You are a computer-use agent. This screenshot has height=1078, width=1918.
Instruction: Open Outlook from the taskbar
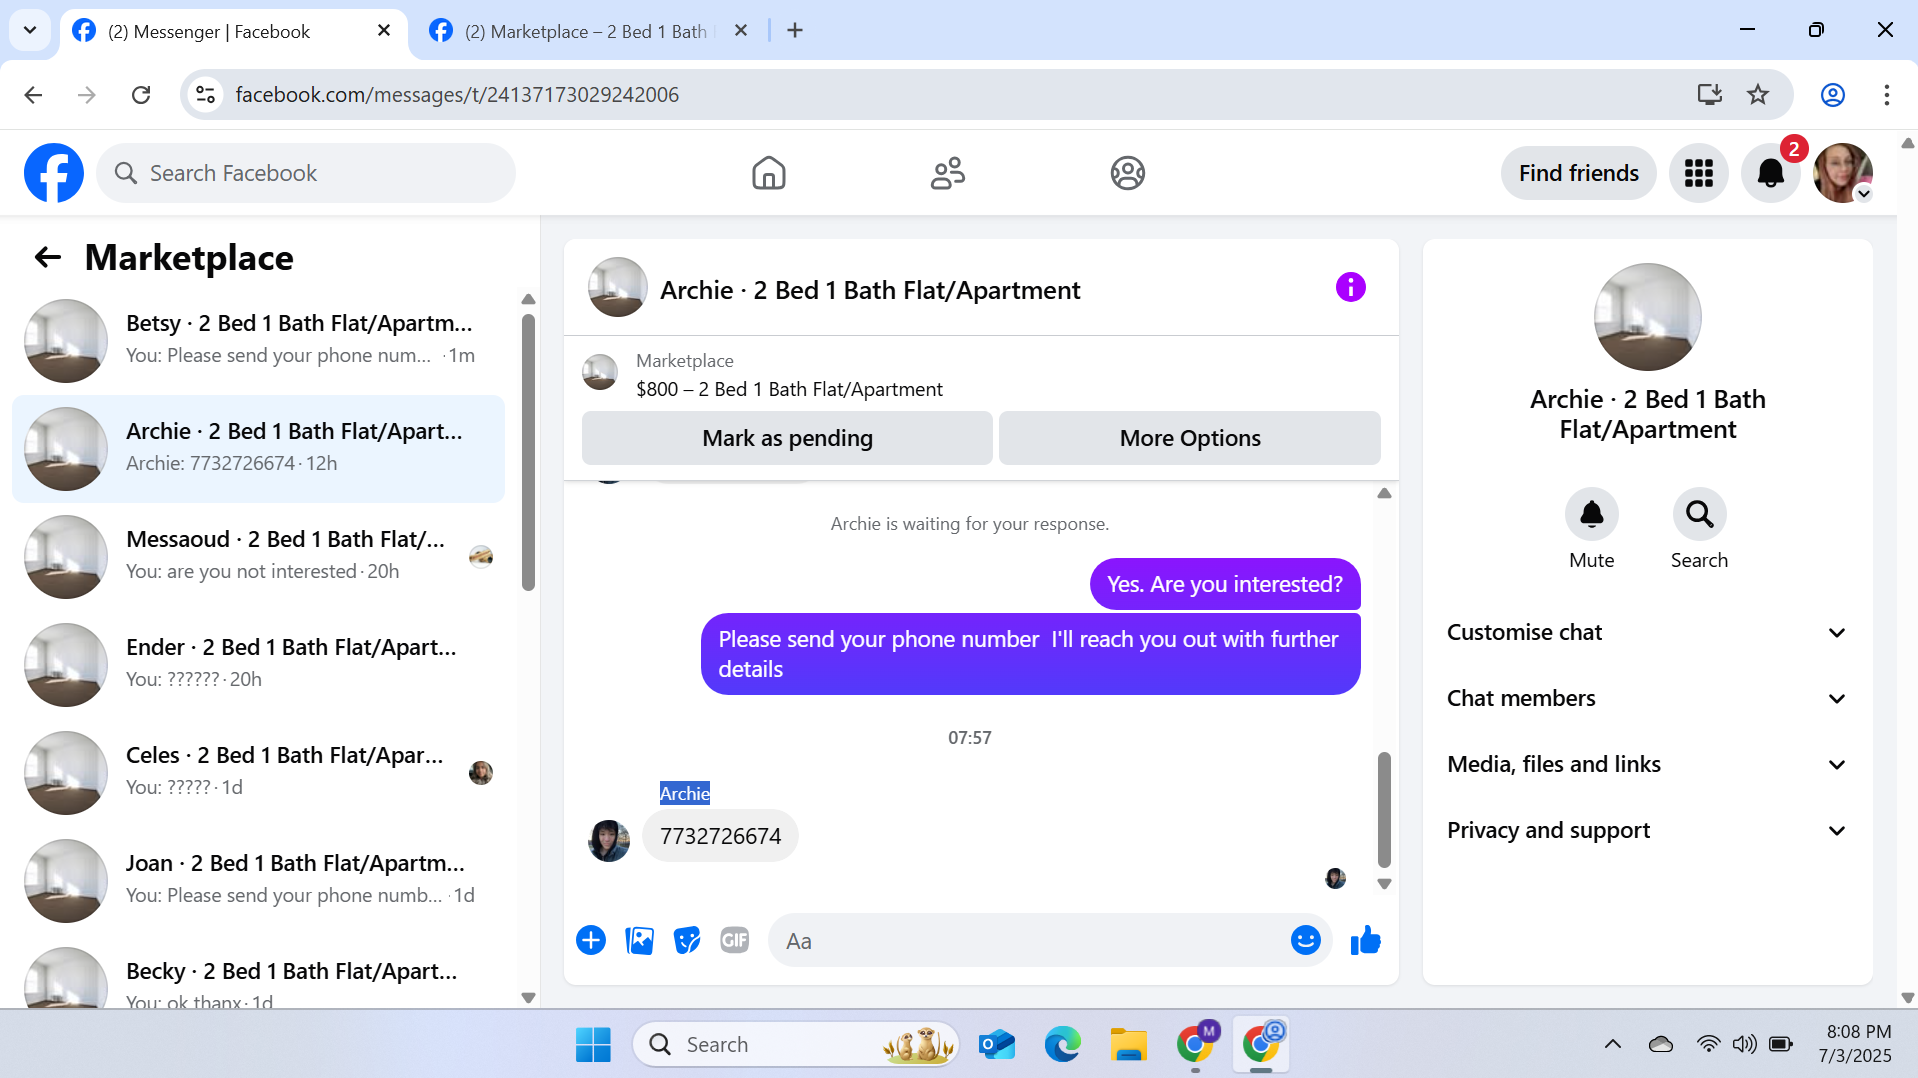tap(996, 1044)
